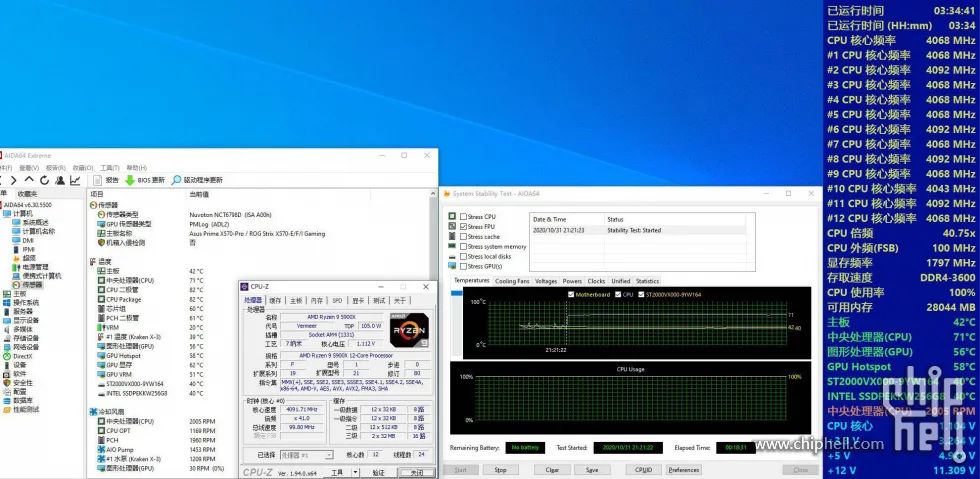Click Save in System Stability Test
Image resolution: width=980 pixels, height=479 pixels.
(591, 470)
